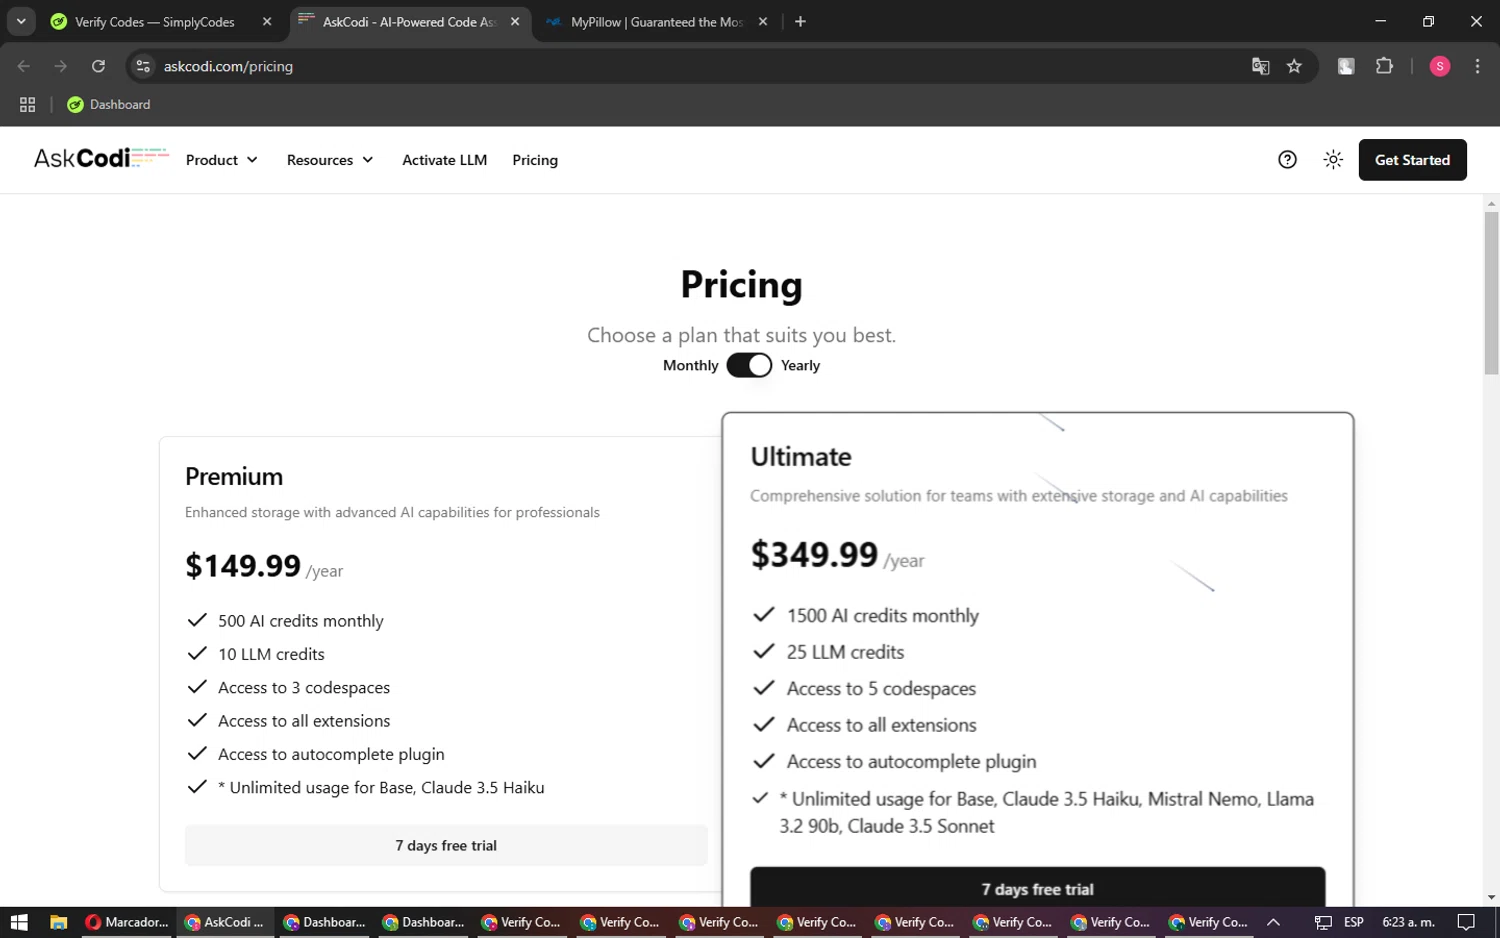Select the Ultimate plan title
This screenshot has height=938, width=1500.
801,457
